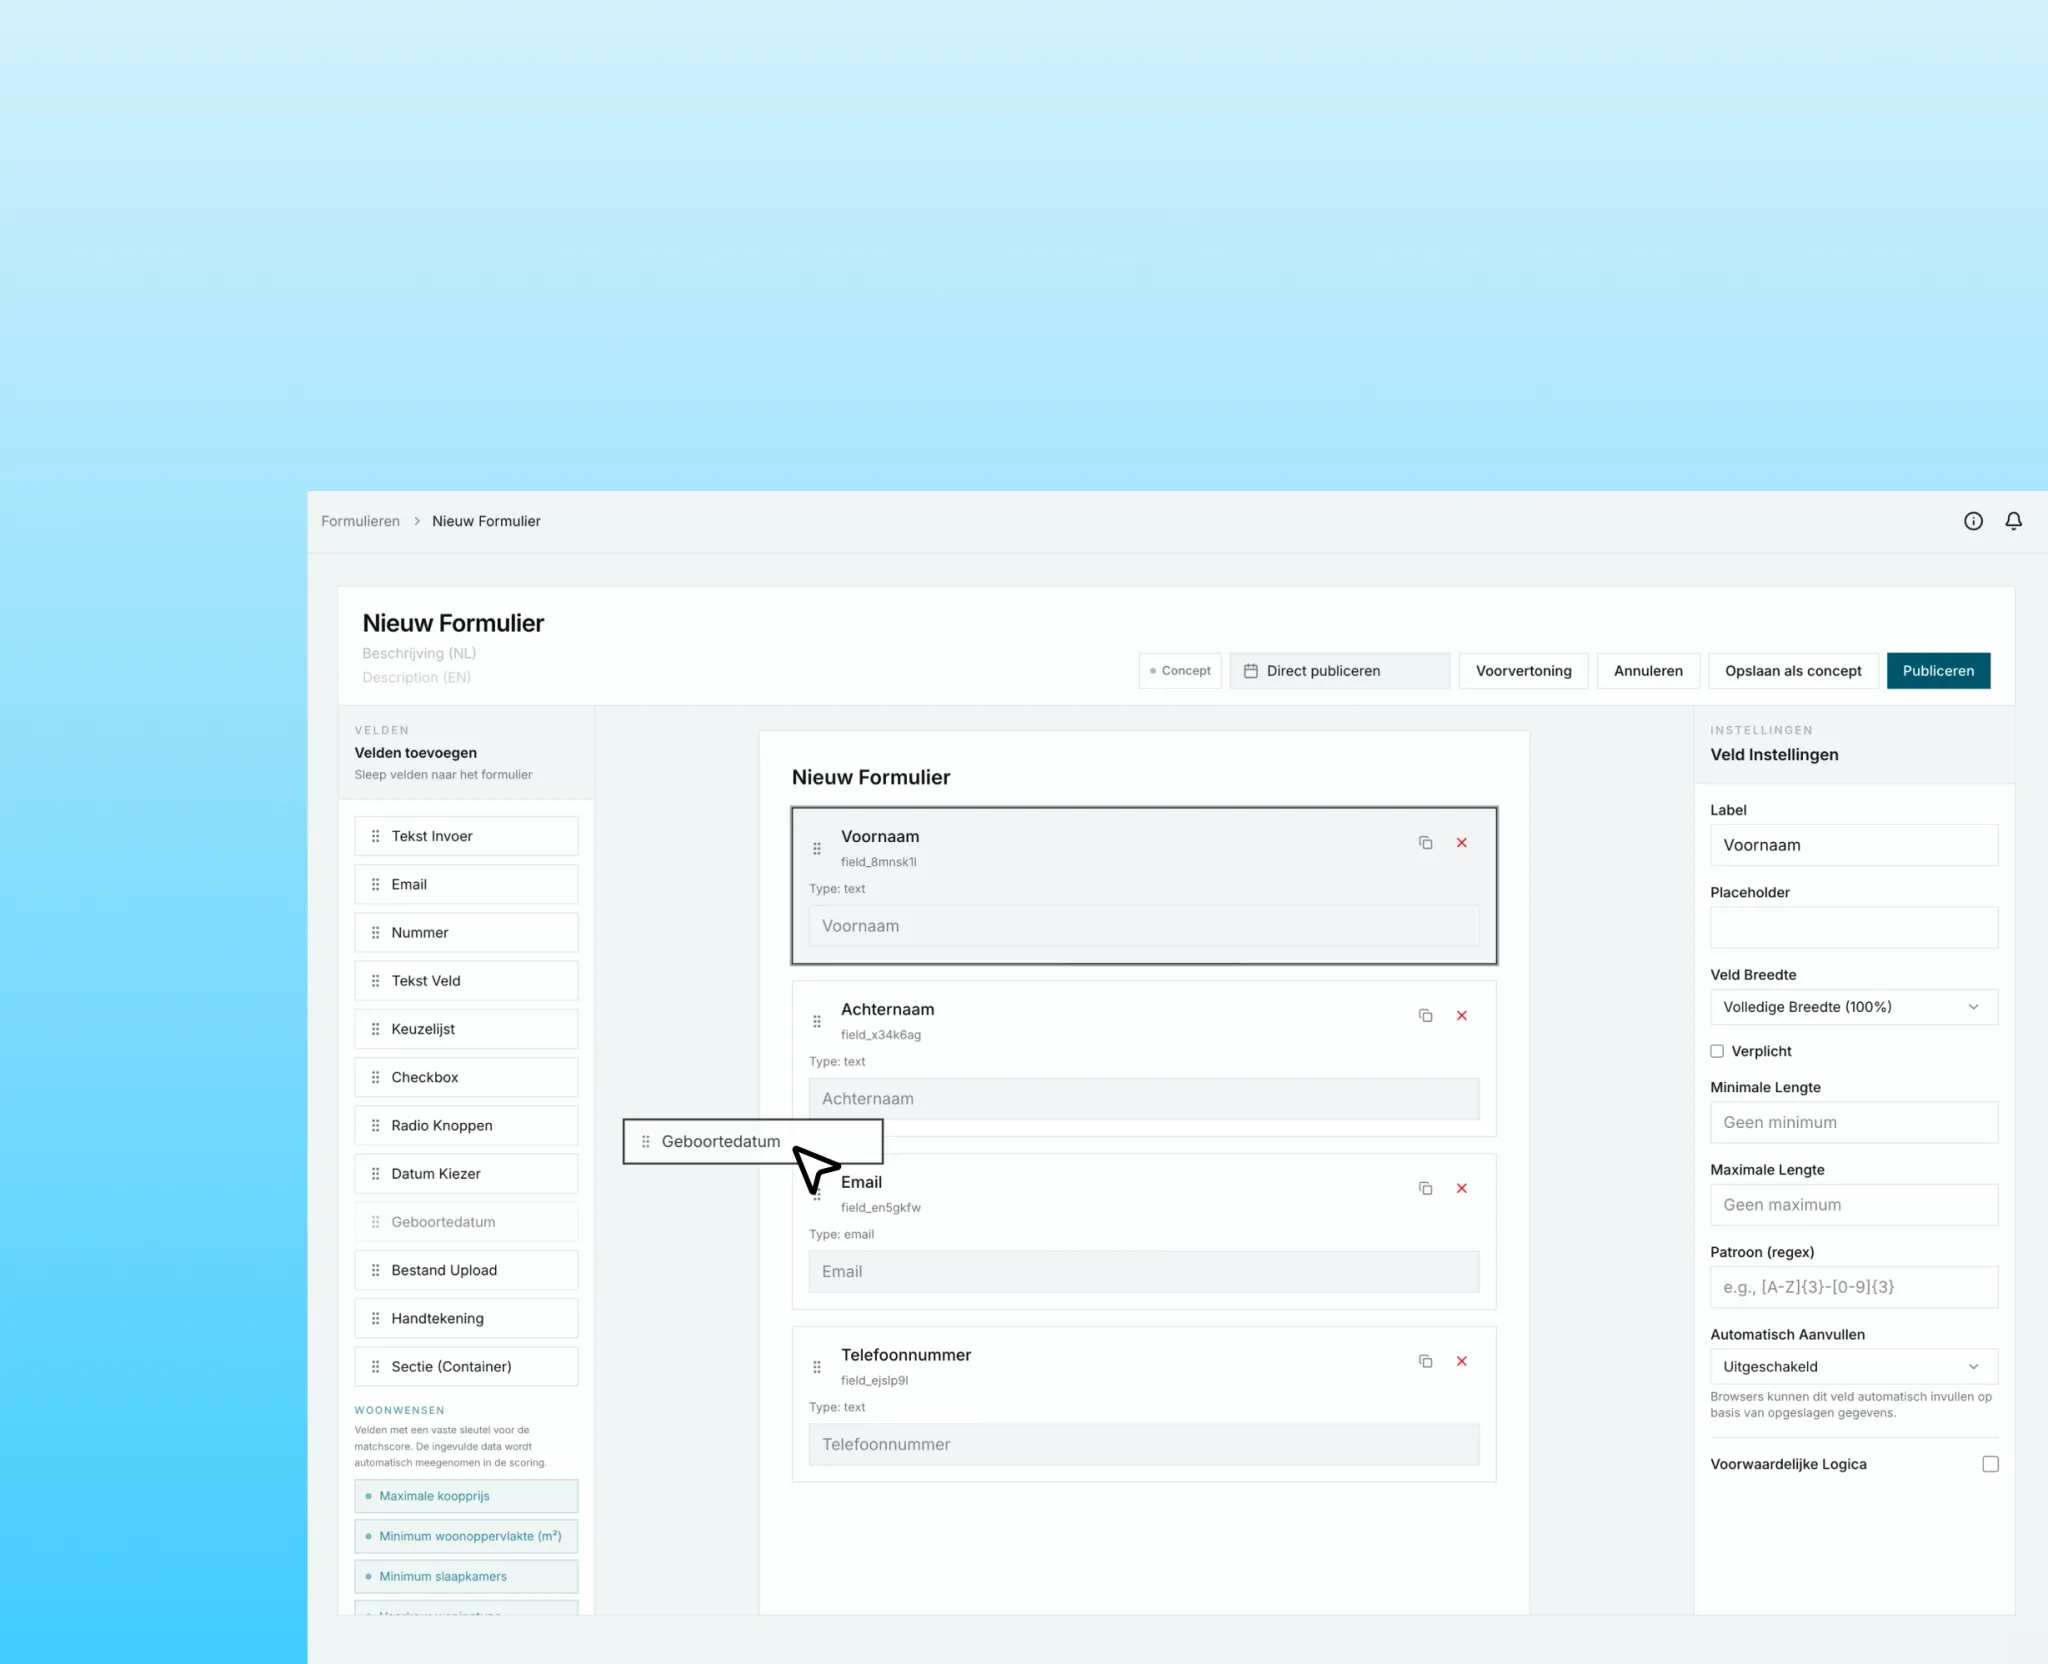Select Maximale koopprijs woonwens field
This screenshot has height=1664, width=2048.
tap(466, 1496)
